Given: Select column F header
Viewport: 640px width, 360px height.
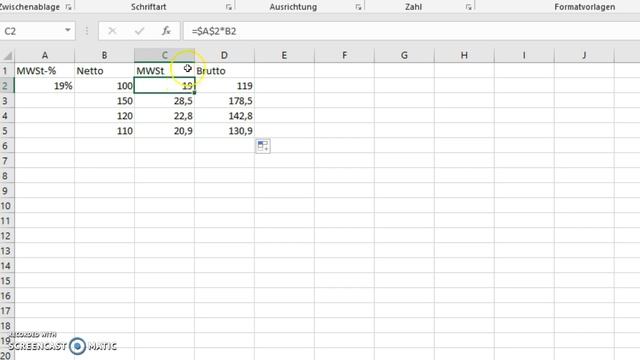Looking at the screenshot, I should pyautogui.click(x=344, y=55).
